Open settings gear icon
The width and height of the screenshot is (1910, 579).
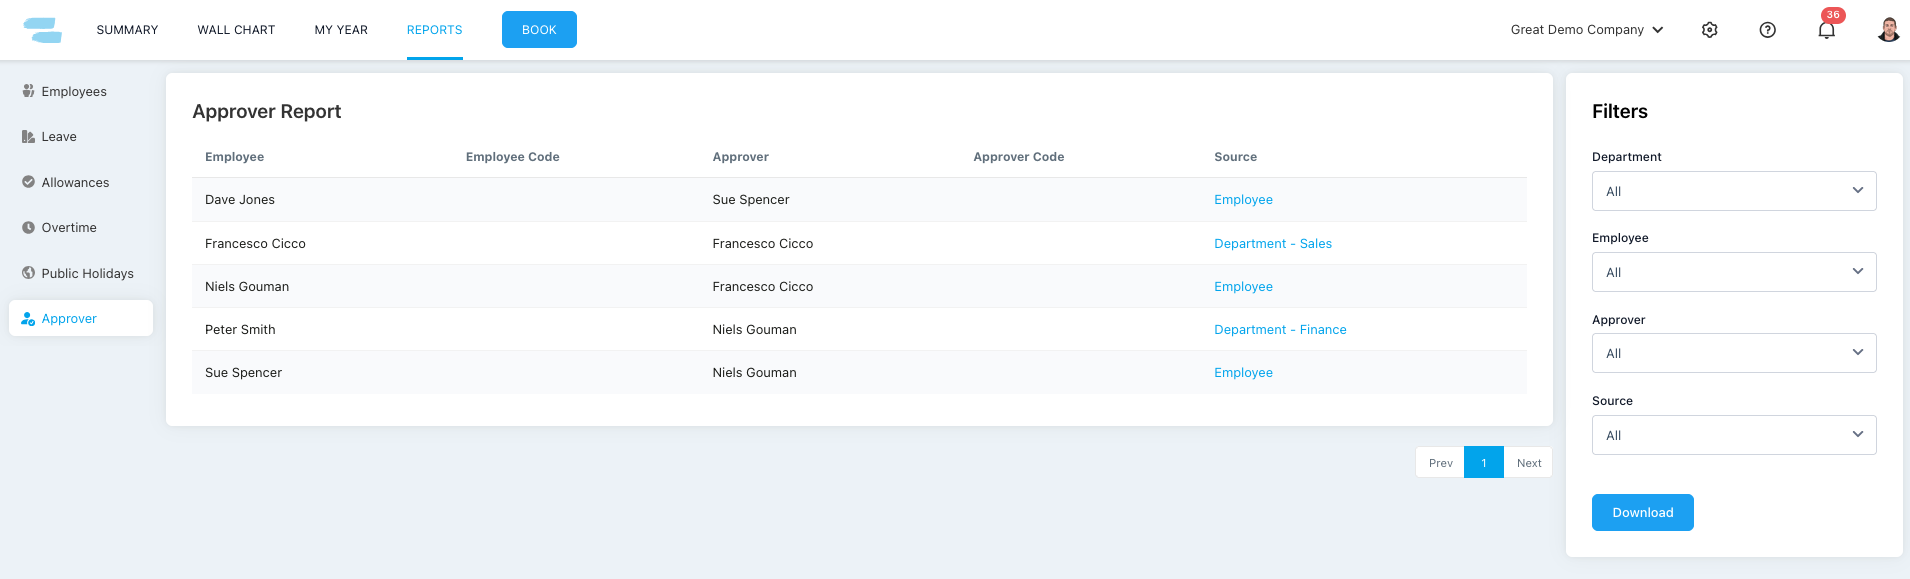click(1709, 30)
